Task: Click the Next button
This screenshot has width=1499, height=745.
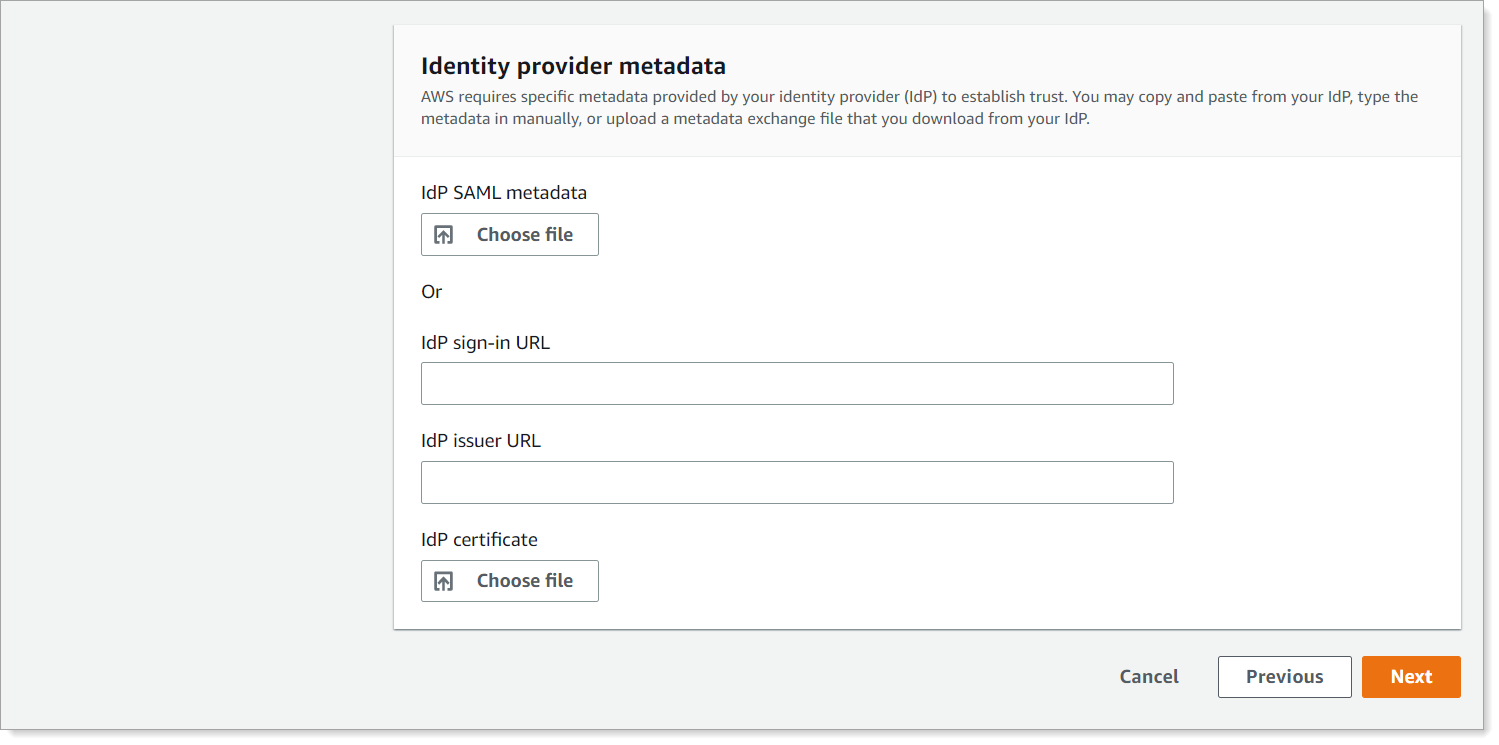Action: point(1411,677)
